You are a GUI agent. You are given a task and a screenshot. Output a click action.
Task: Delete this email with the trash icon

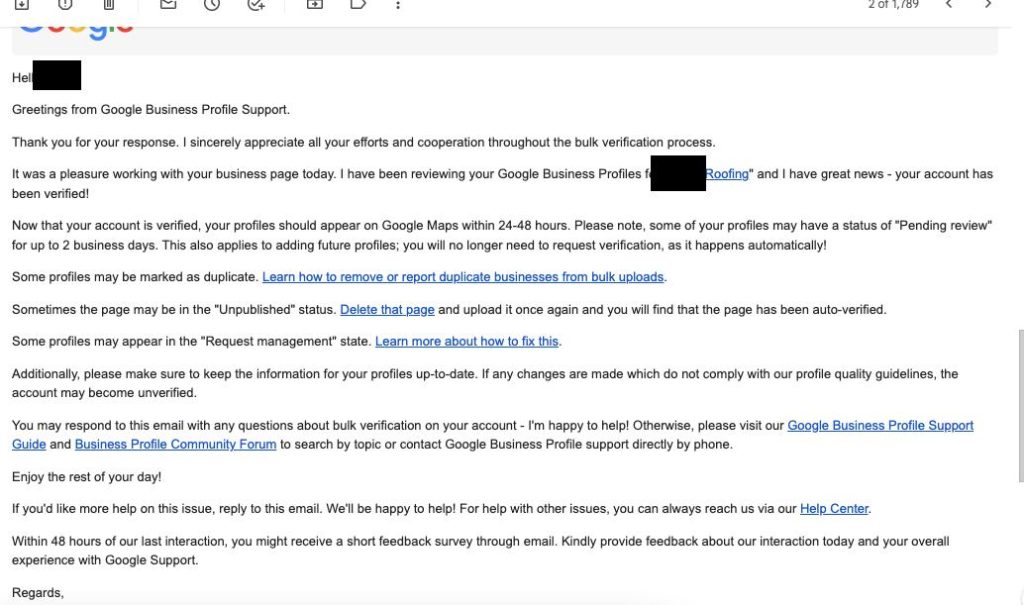[109, 4]
